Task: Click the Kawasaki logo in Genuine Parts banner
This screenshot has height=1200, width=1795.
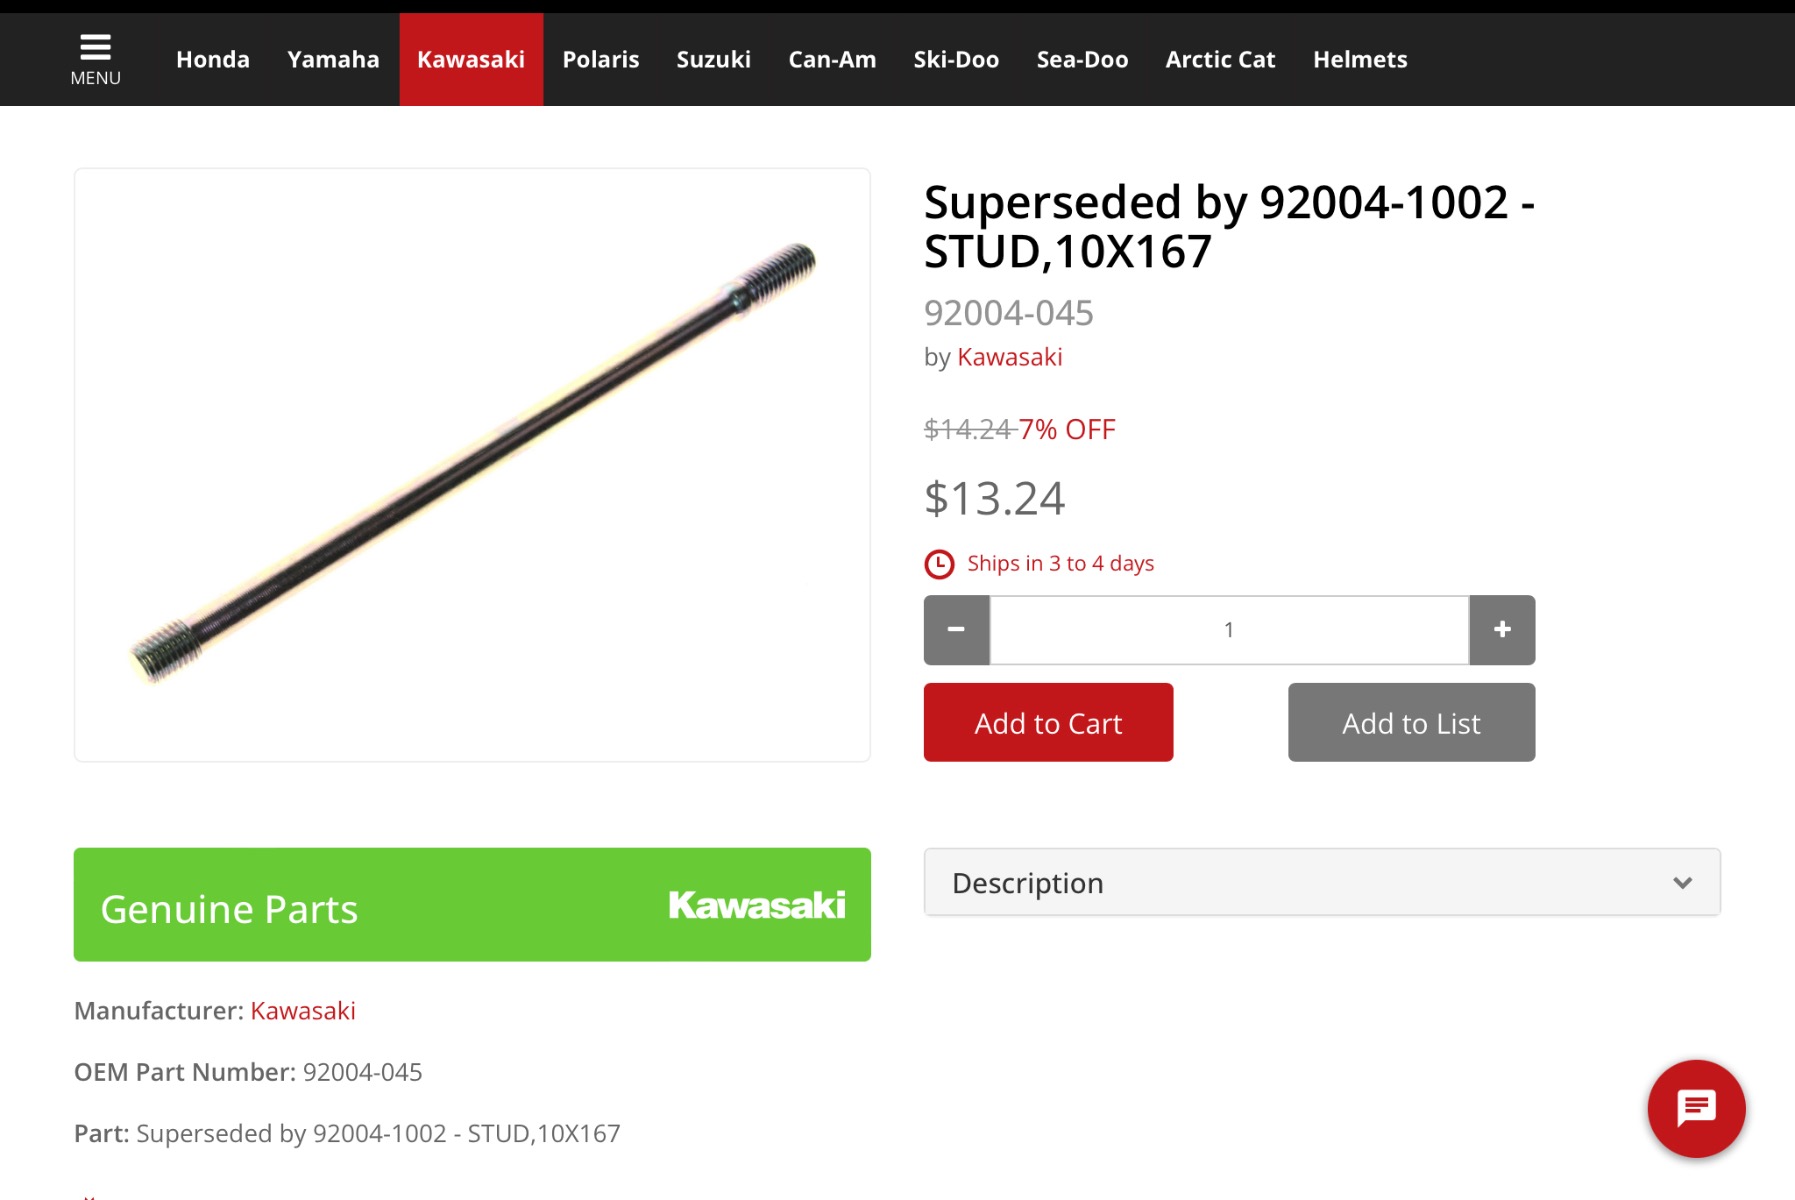Action: (757, 905)
